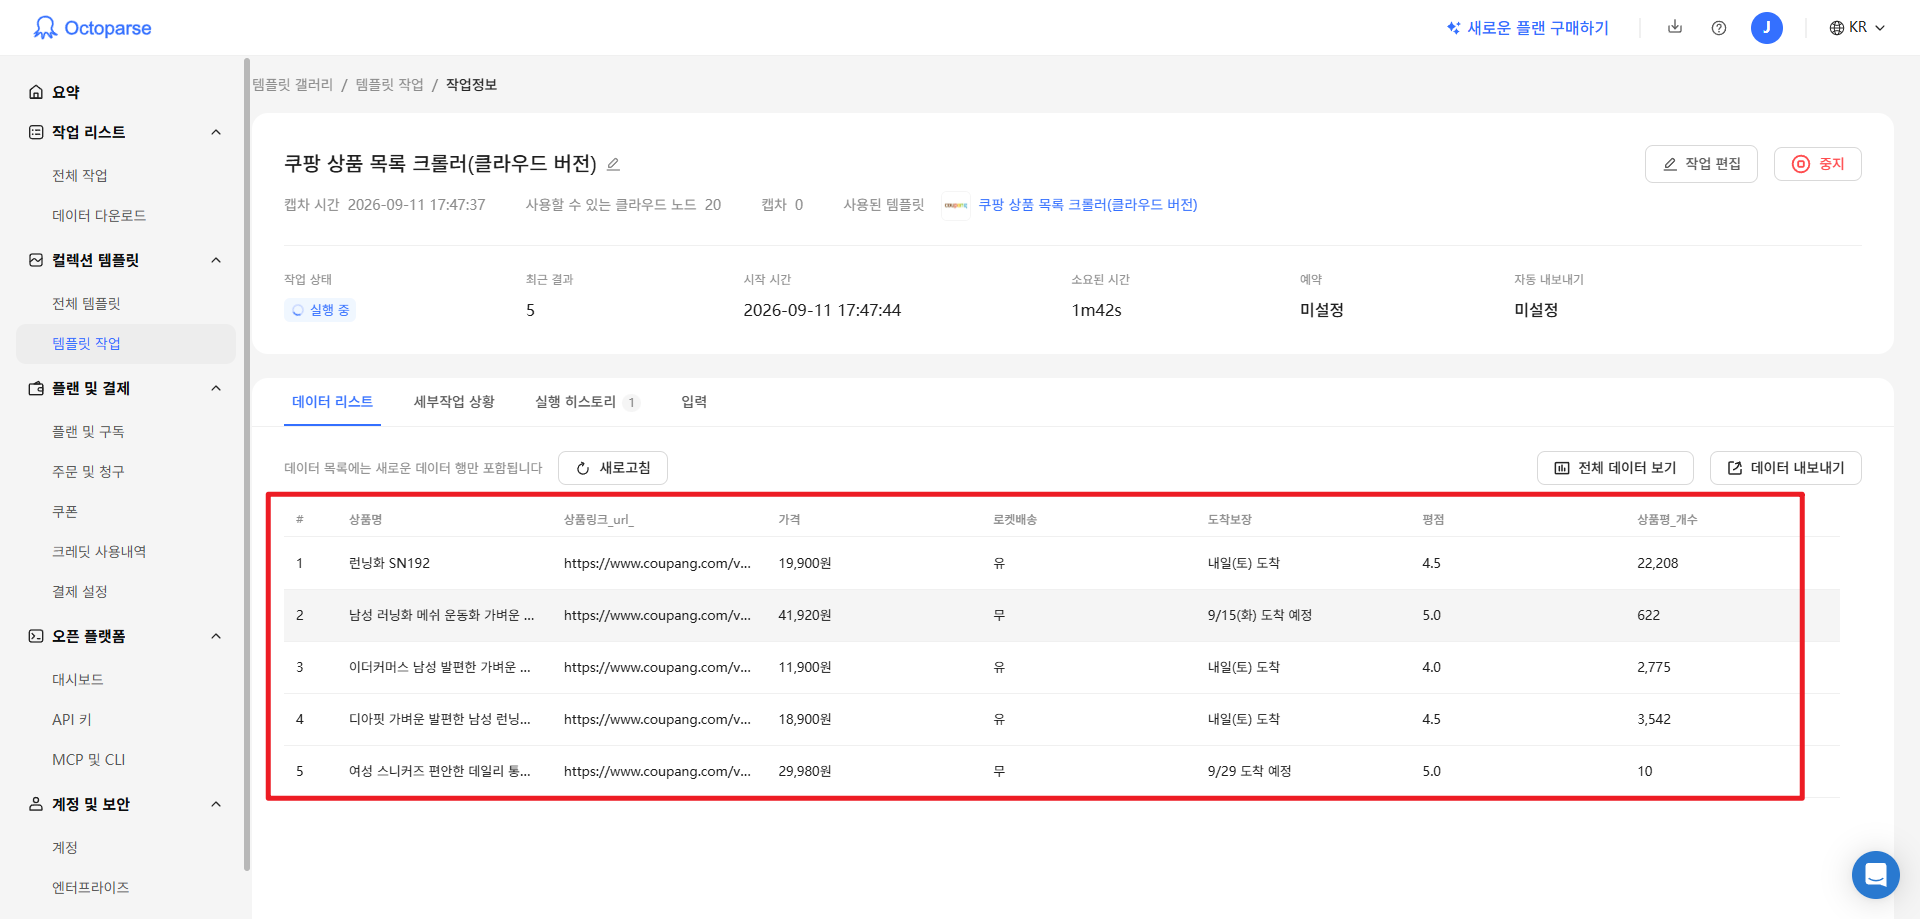The image size is (1920, 919).
Task: Click the 9/29 도착 예정 cell
Action: tap(1250, 771)
